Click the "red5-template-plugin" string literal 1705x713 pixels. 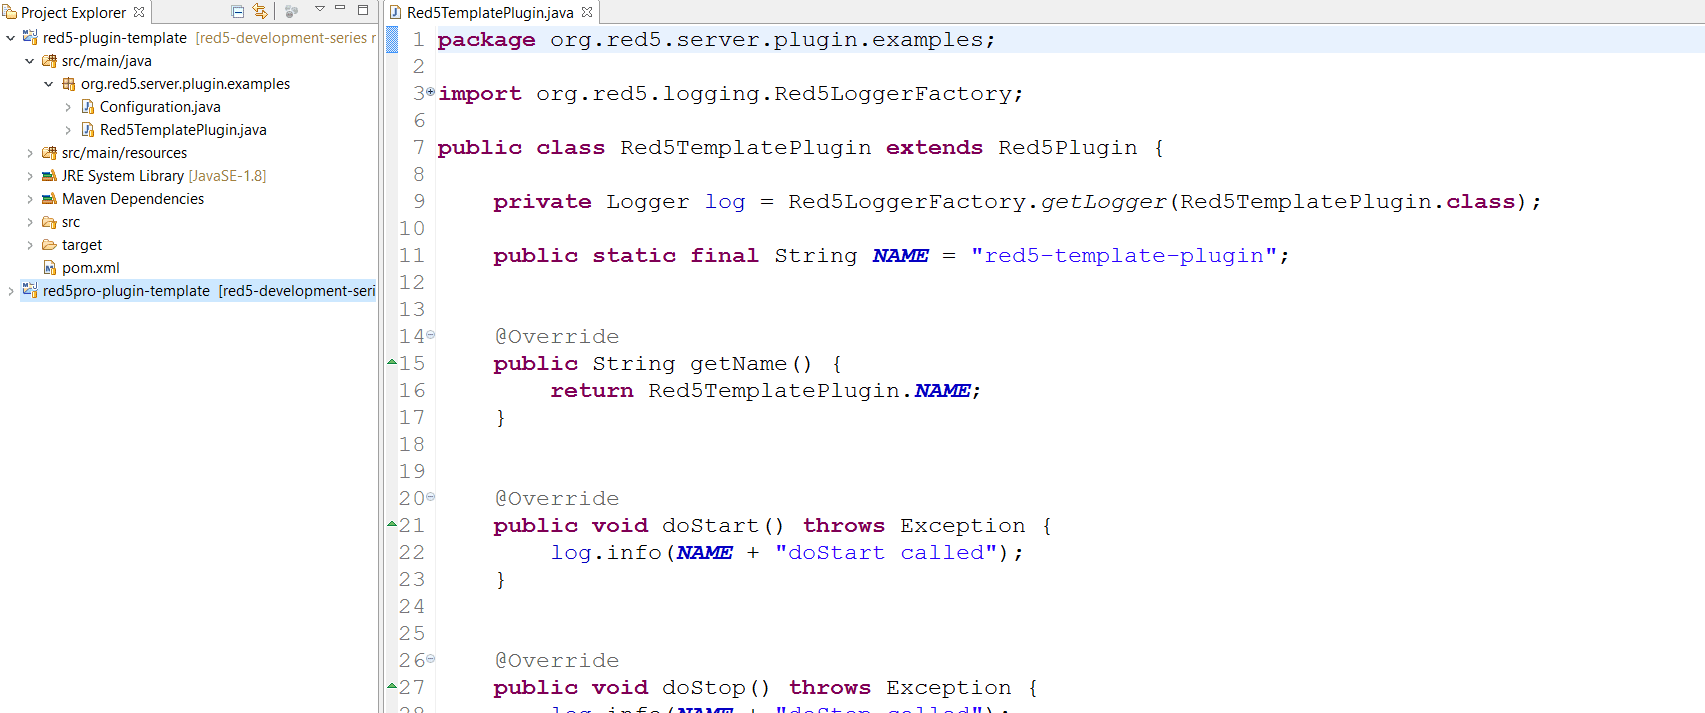point(1123,256)
